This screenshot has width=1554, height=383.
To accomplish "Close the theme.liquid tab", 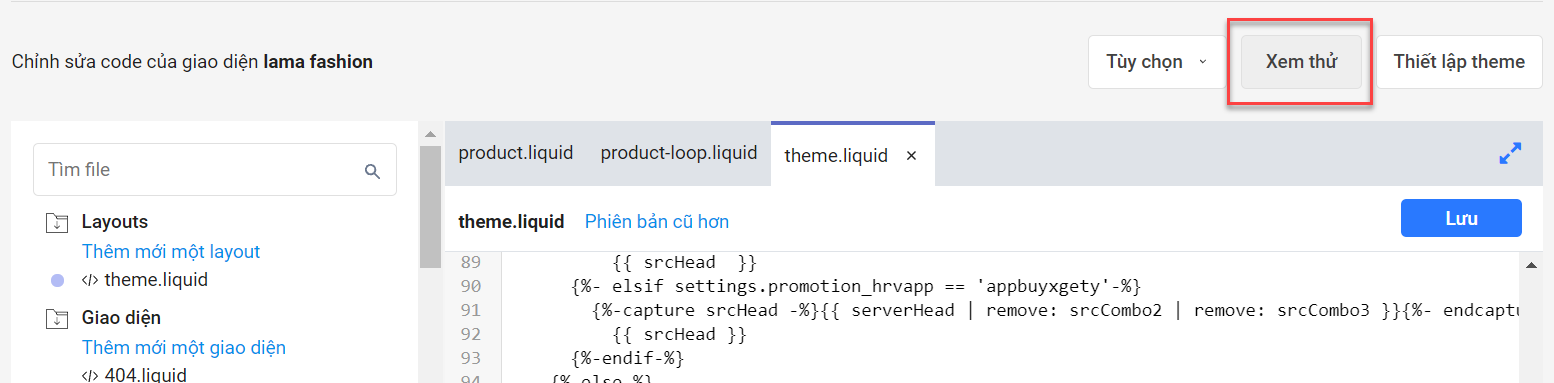I will pyautogui.click(x=911, y=156).
